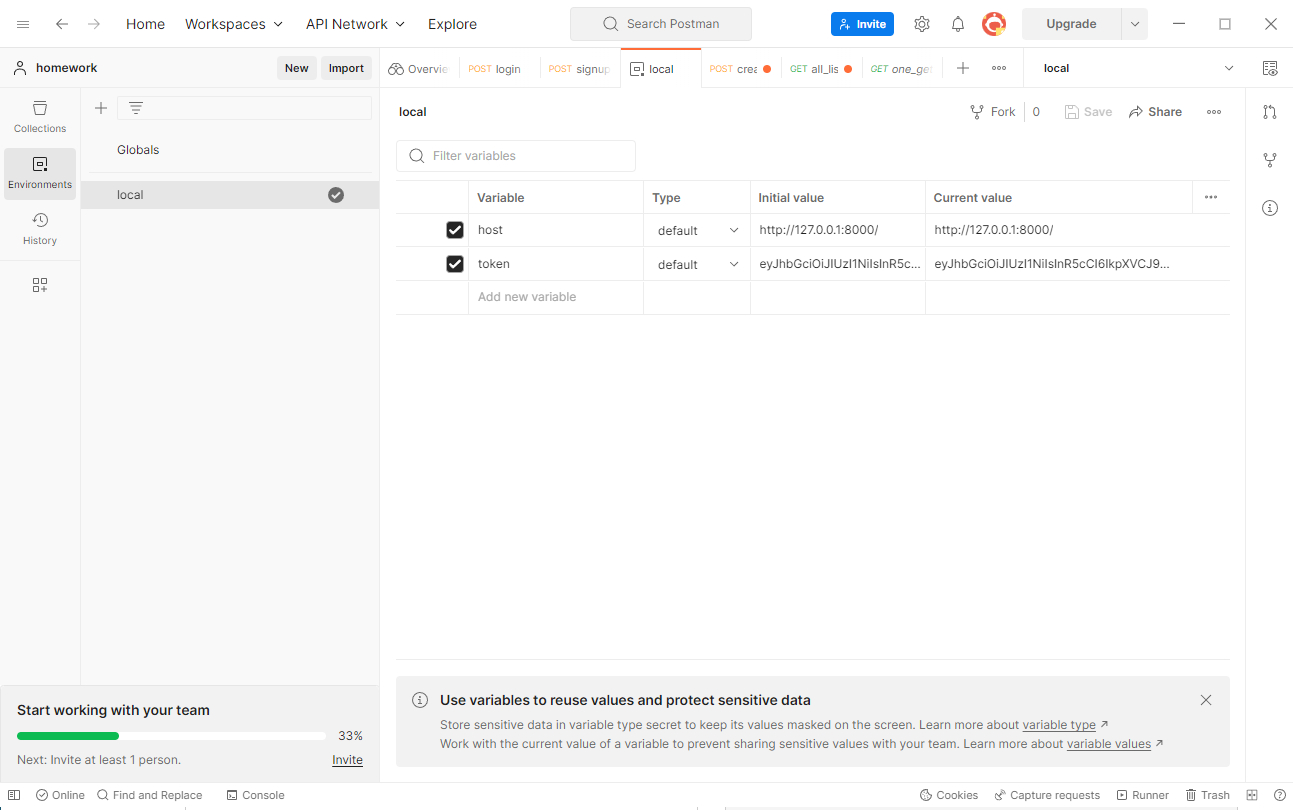Go forward with the right arrow
The width and height of the screenshot is (1293, 810).
tap(94, 24)
